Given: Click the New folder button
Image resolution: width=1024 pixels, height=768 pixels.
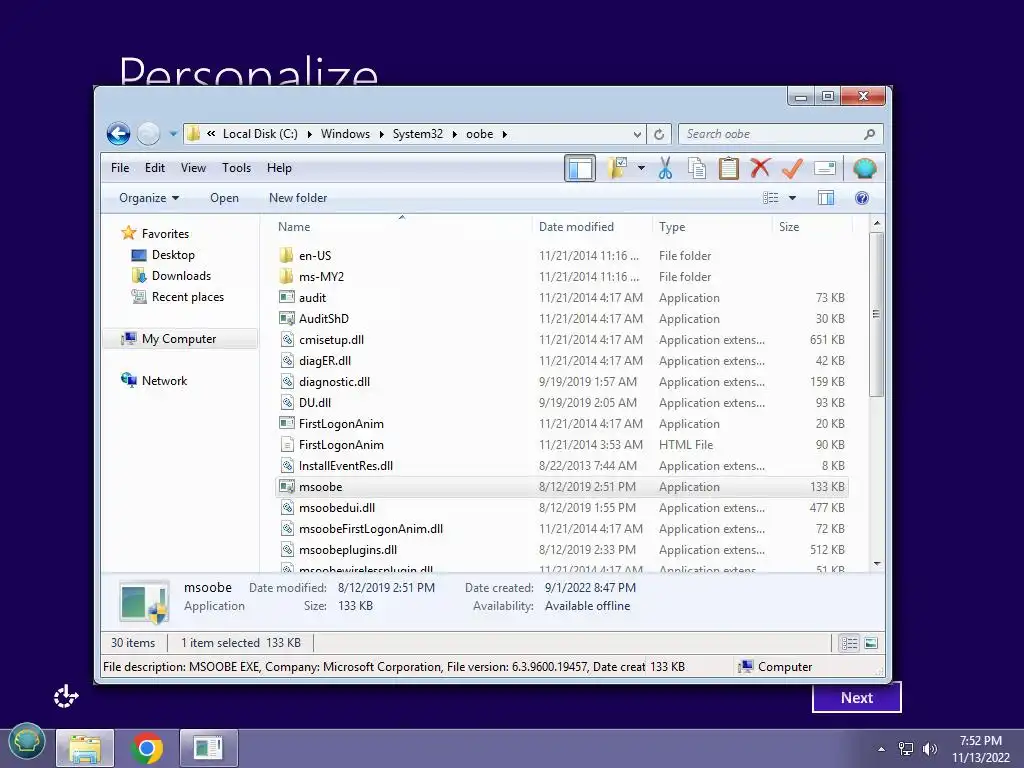Looking at the screenshot, I should [x=298, y=198].
